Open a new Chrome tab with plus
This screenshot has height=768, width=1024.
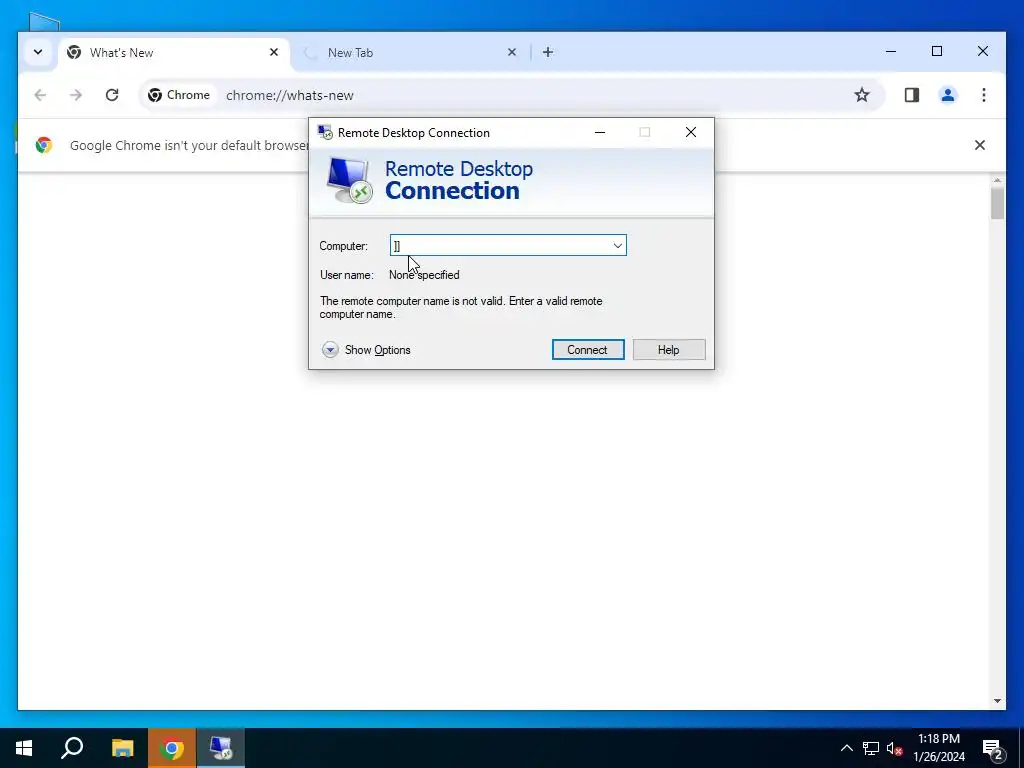548,52
